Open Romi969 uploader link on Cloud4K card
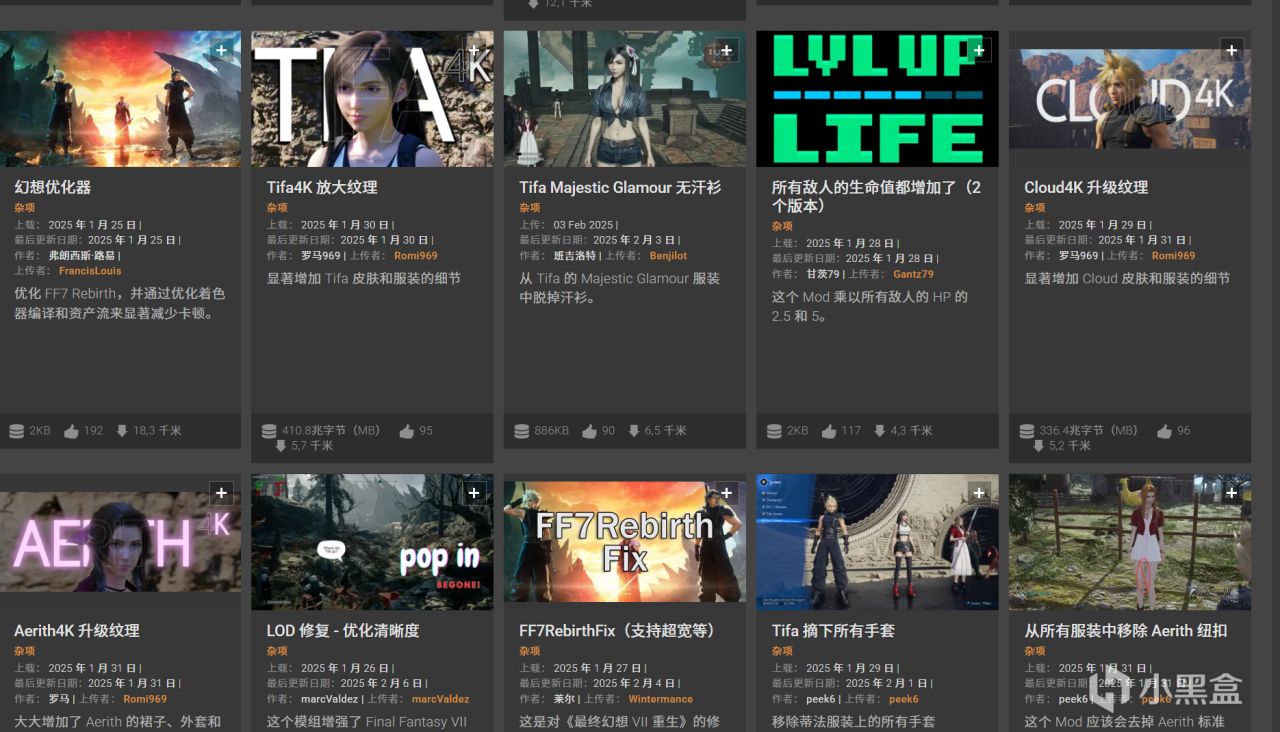Viewport: 1280px width, 732px height. coord(1173,256)
